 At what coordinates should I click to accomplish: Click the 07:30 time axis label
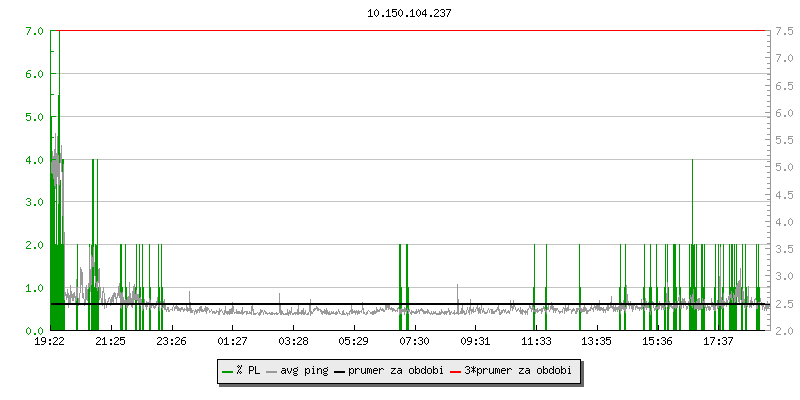point(415,342)
